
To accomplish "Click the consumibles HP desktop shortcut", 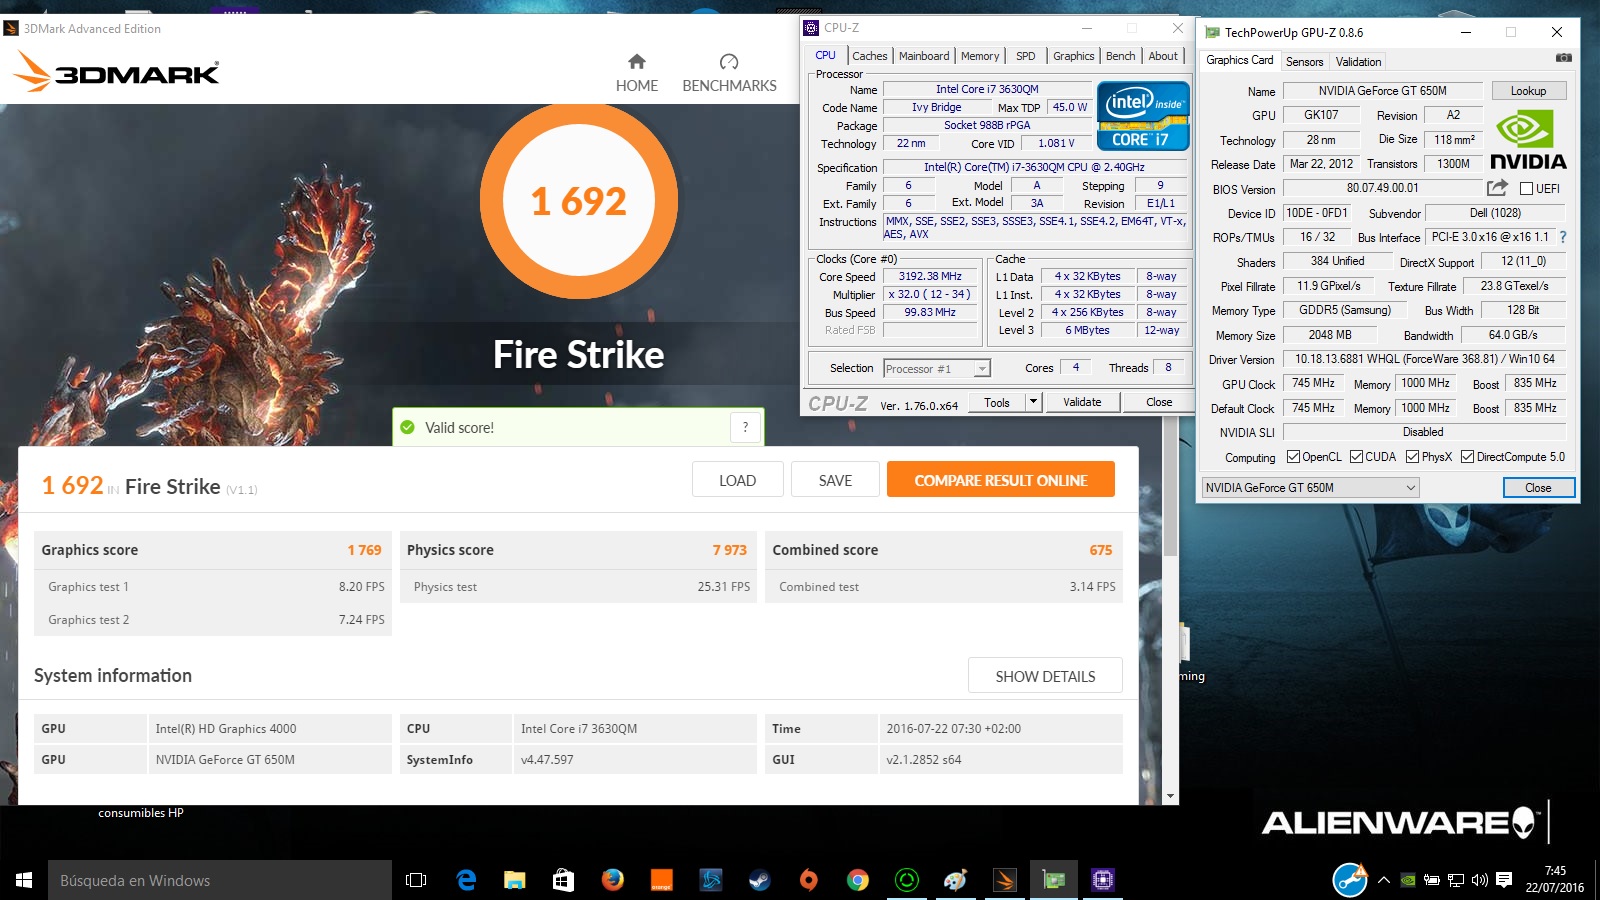I will pos(141,812).
